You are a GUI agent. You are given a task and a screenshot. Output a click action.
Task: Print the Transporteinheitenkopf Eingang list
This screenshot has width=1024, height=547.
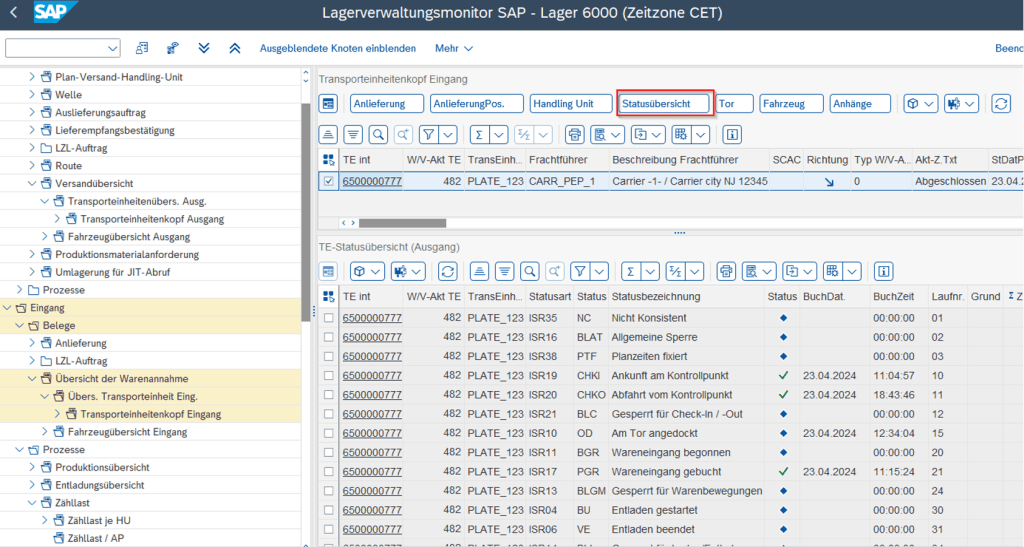pyautogui.click(x=575, y=135)
